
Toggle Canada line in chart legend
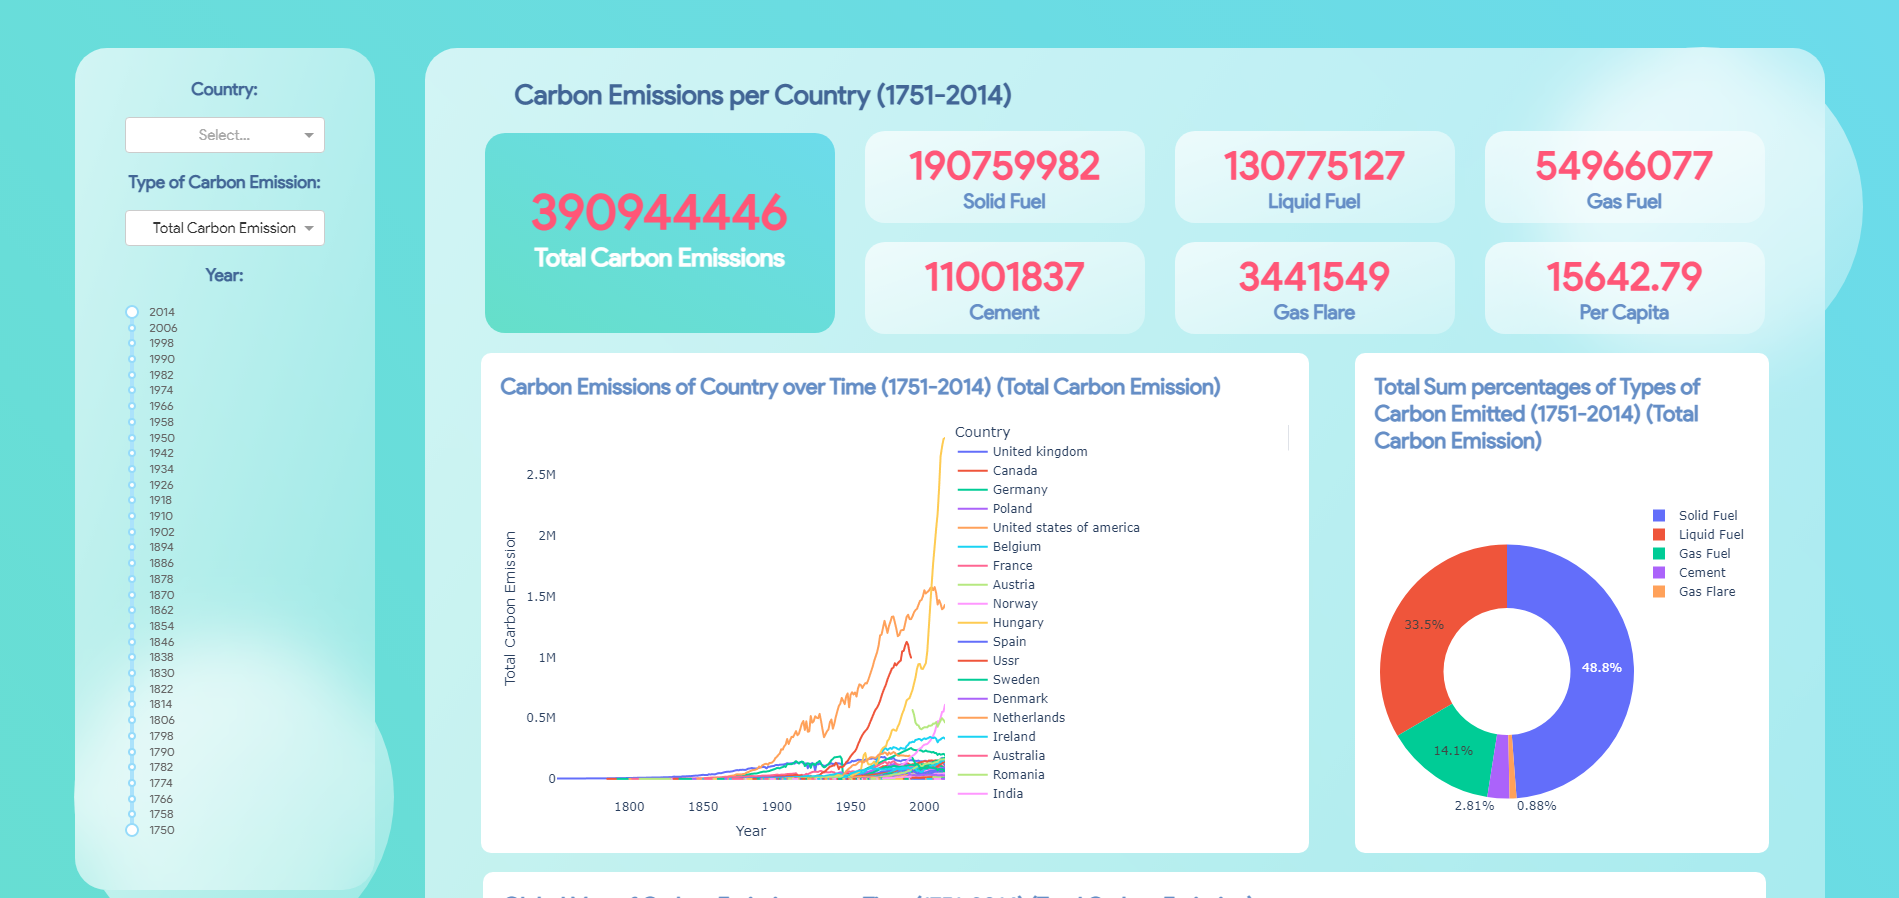point(997,471)
